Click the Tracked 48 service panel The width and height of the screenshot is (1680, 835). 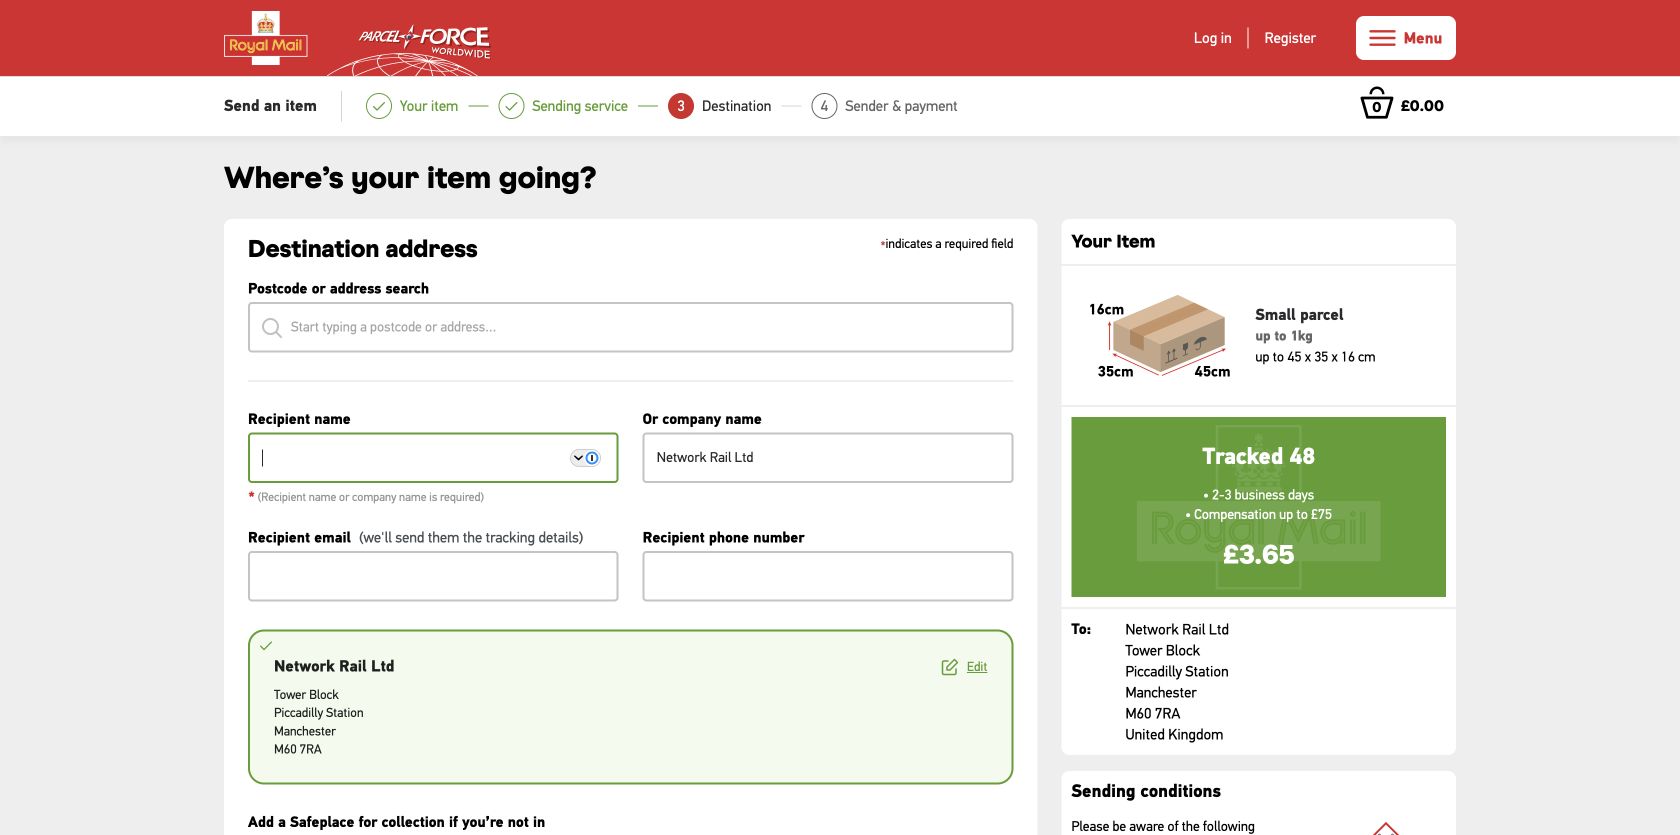[x=1258, y=507]
